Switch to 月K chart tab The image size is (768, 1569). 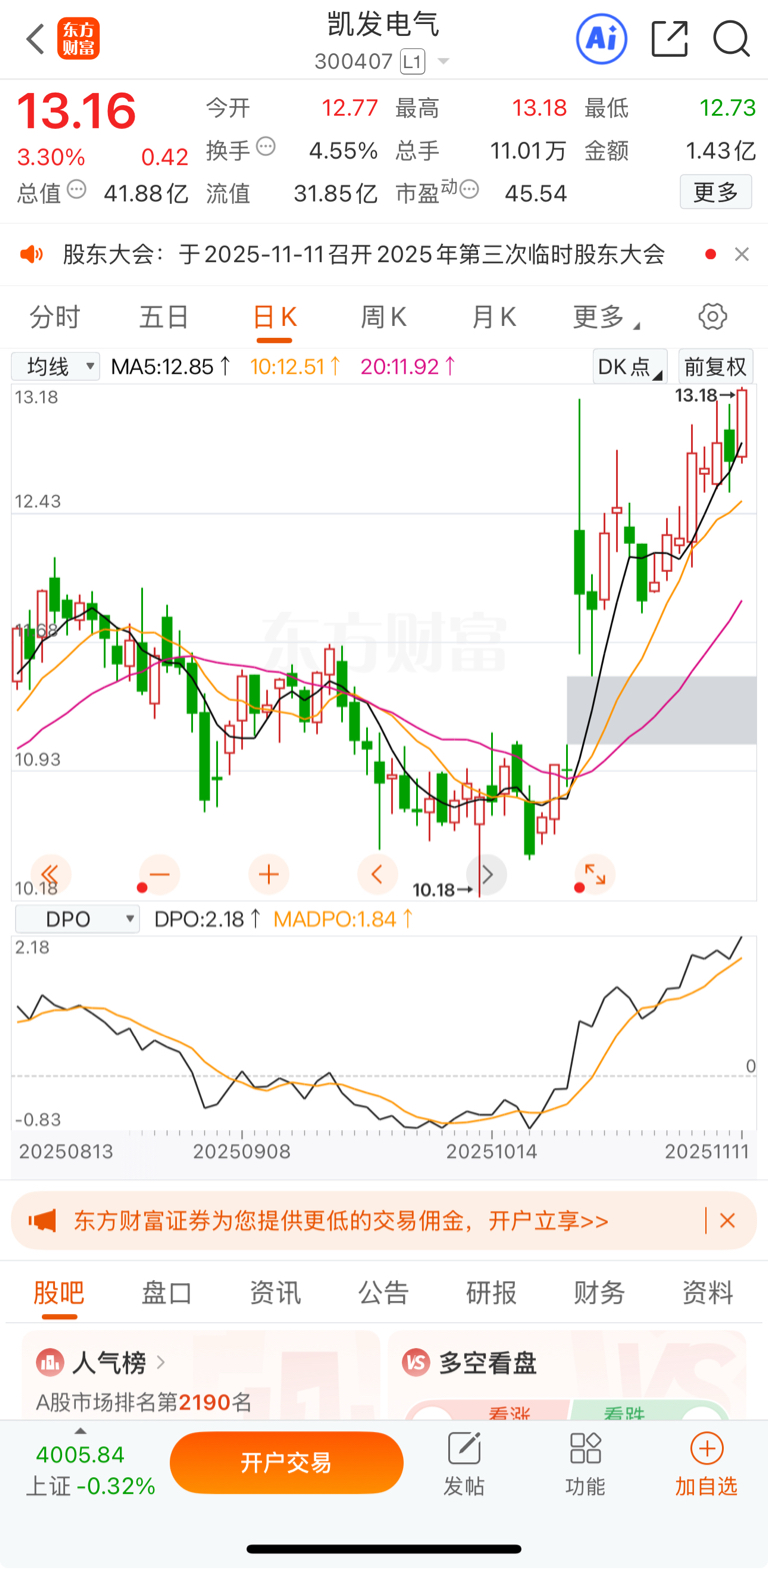493,318
